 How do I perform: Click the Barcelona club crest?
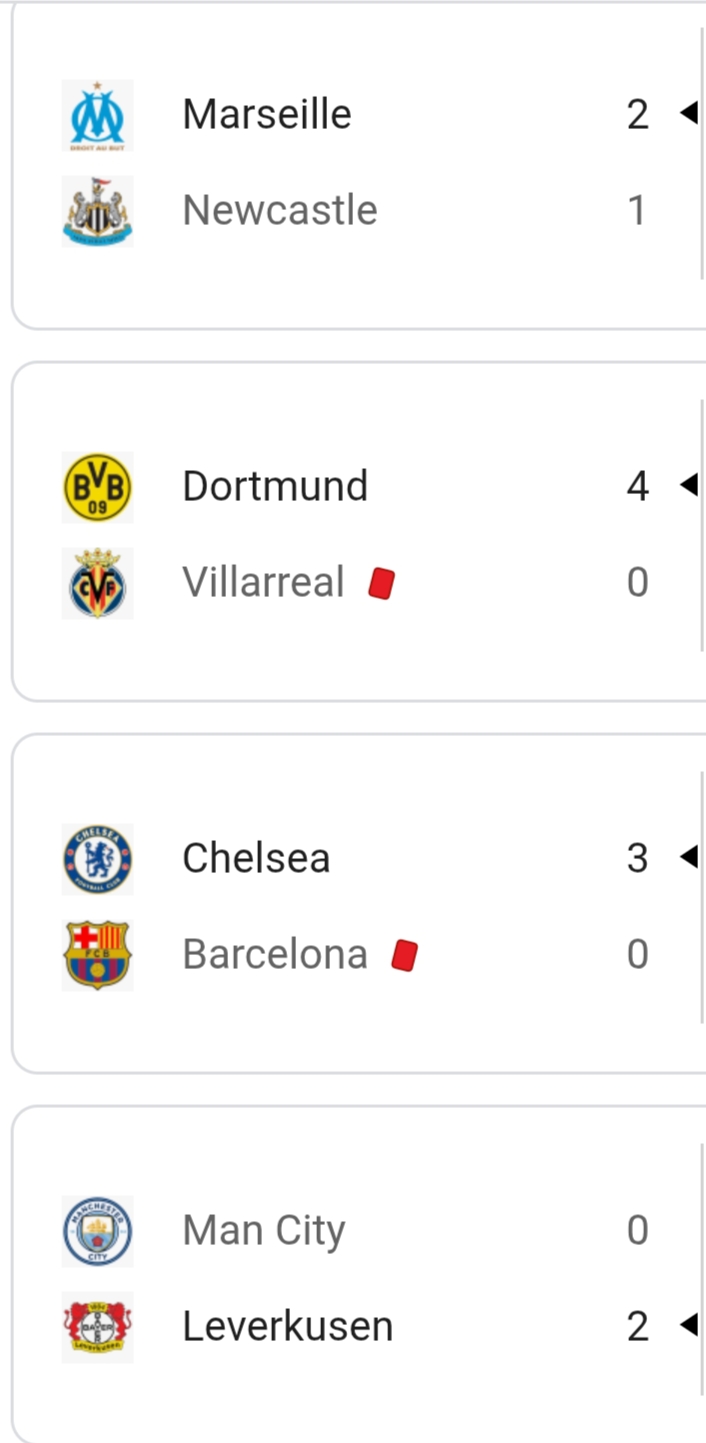97,954
